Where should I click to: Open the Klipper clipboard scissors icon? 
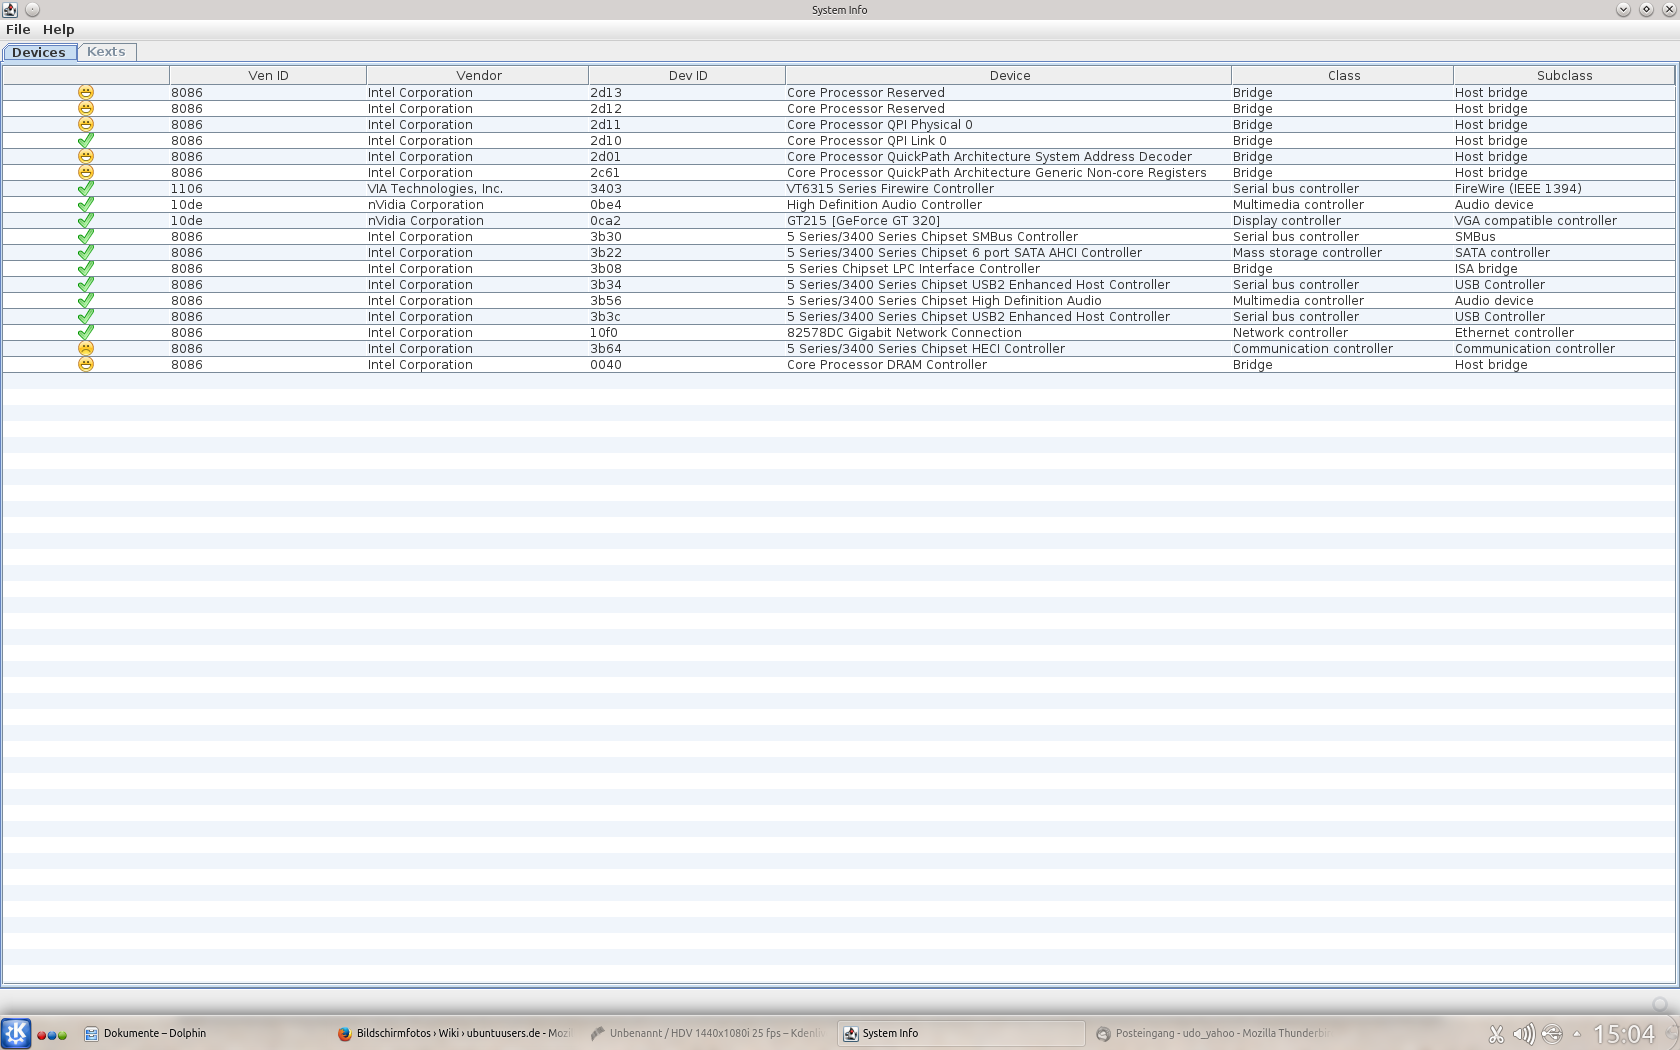click(1496, 1034)
